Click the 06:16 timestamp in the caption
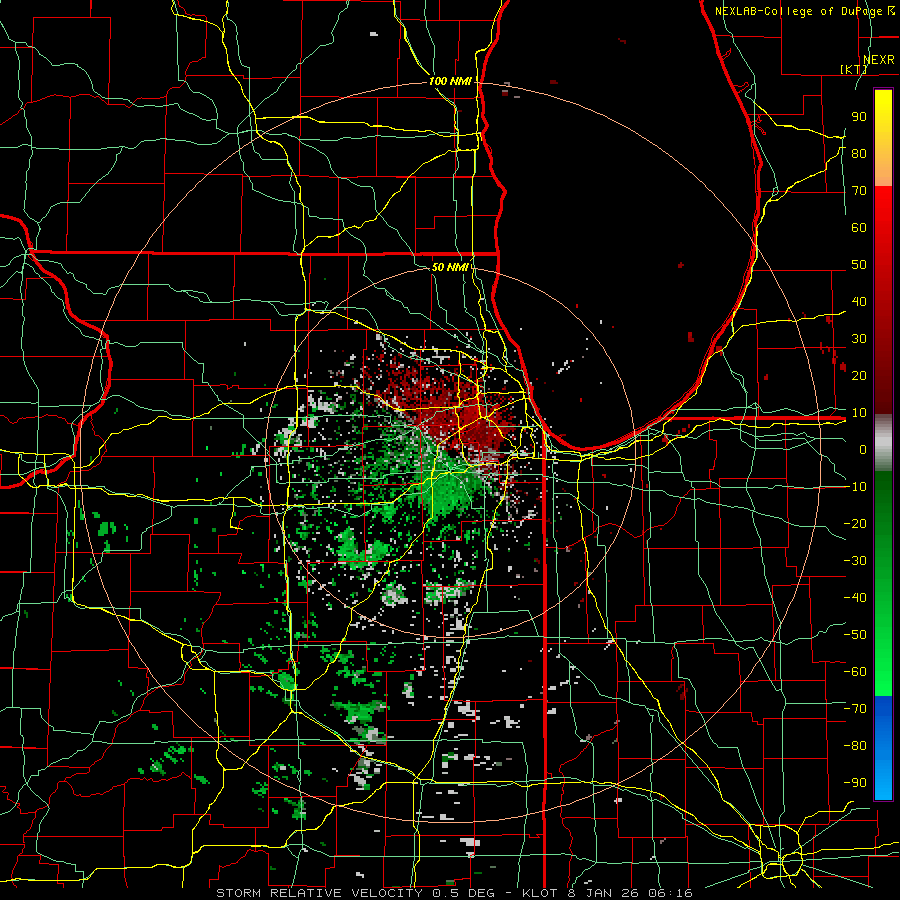 tap(670, 893)
